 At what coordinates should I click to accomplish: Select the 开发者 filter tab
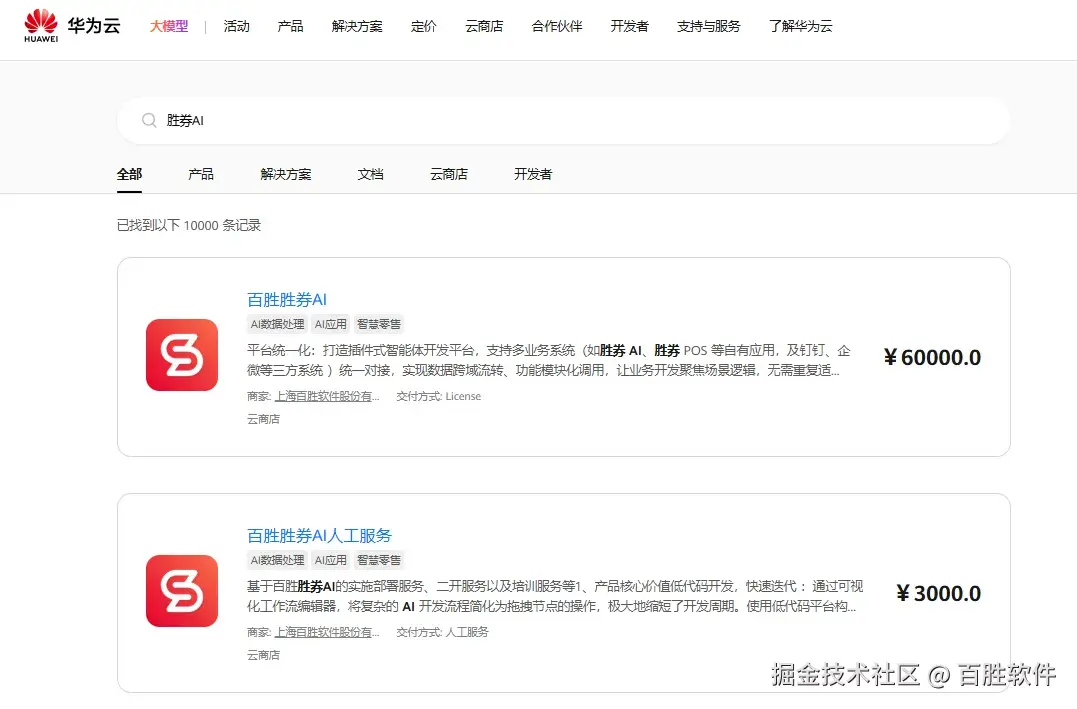pos(532,173)
